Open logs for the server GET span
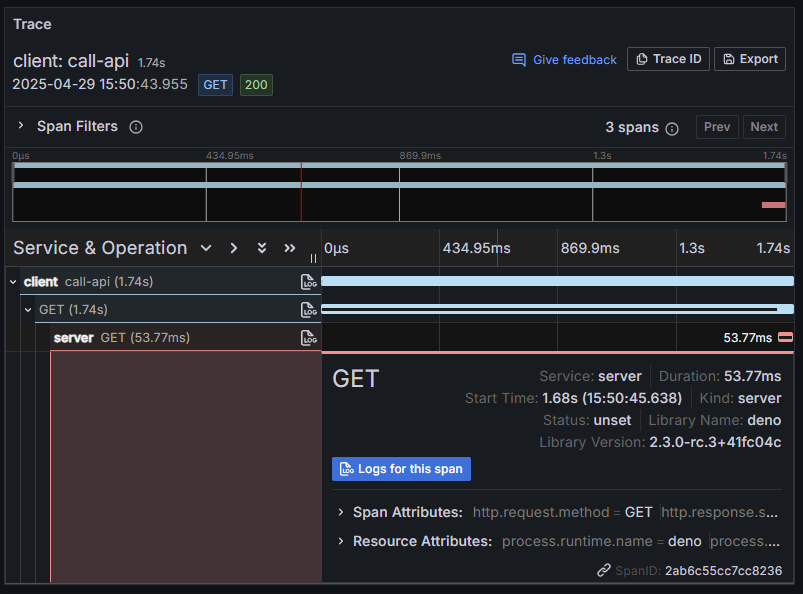 pos(310,337)
